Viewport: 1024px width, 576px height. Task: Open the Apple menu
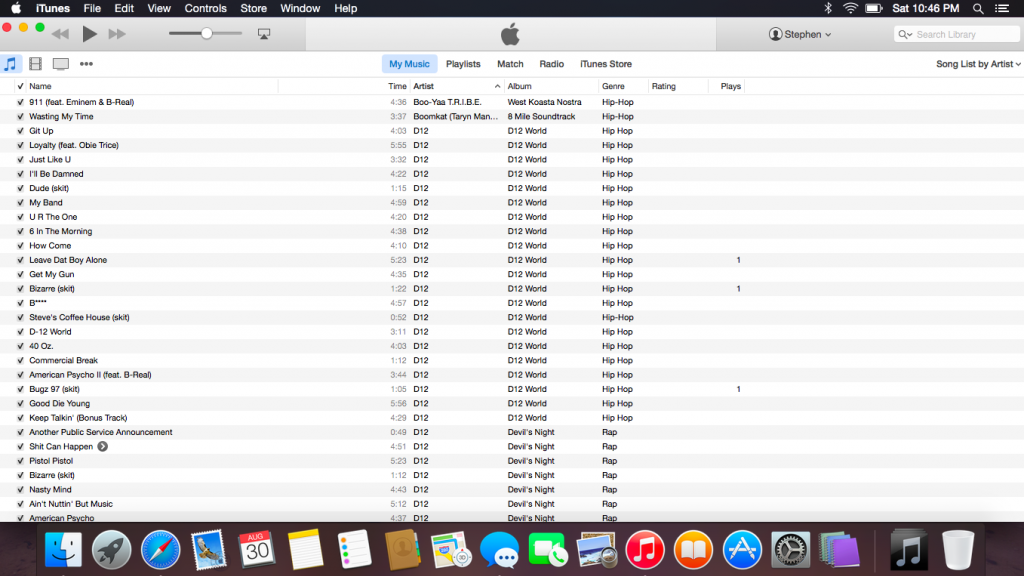(16, 8)
